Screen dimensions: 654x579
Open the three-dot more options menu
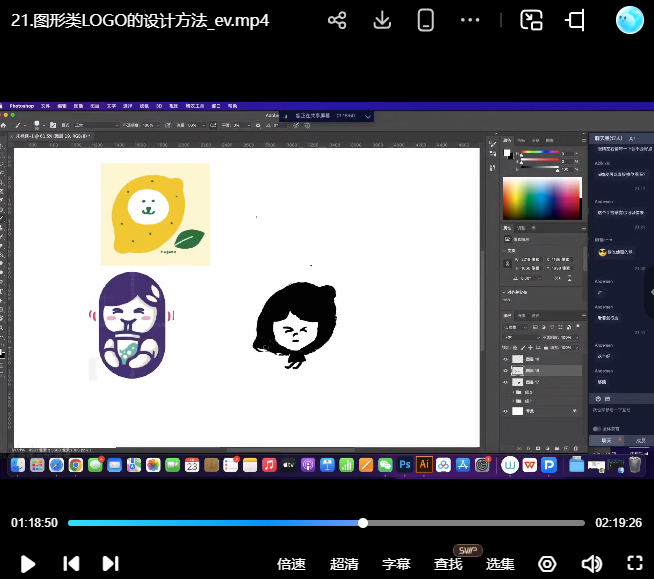click(471, 20)
